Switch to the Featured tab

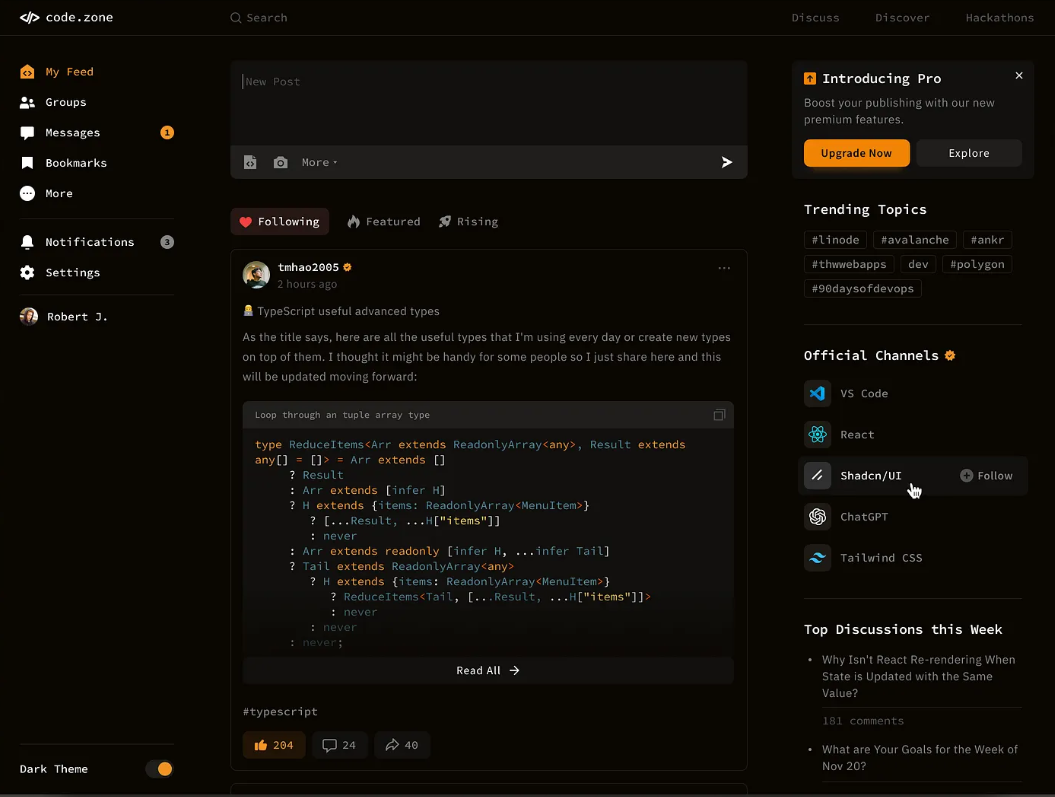(x=384, y=222)
